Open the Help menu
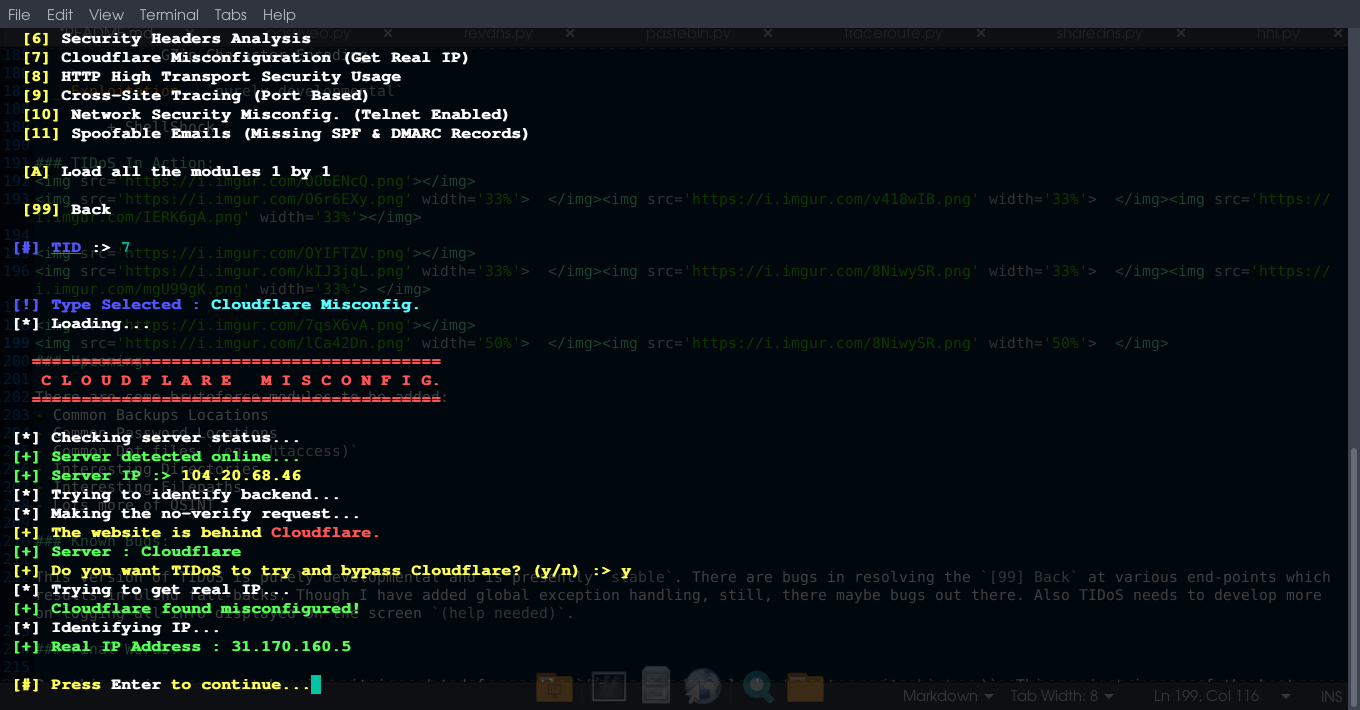This screenshot has height=710, width=1360. tap(279, 14)
